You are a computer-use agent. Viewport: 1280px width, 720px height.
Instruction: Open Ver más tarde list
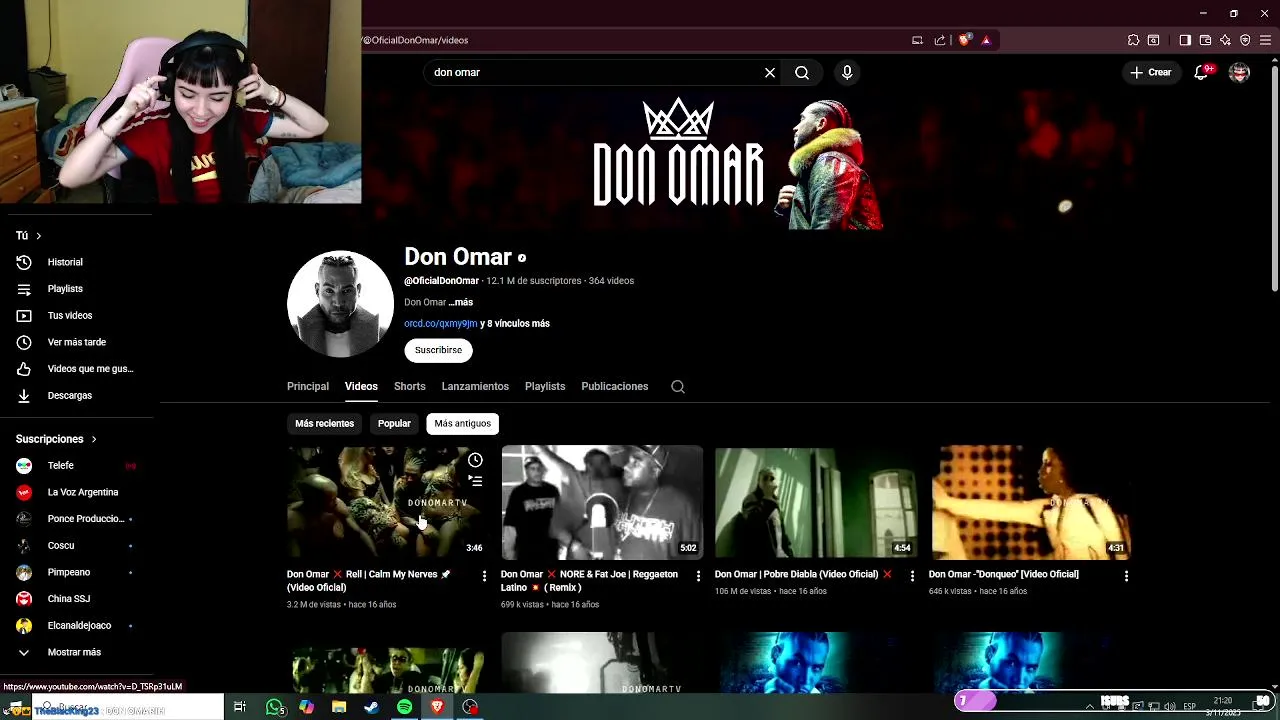77,342
